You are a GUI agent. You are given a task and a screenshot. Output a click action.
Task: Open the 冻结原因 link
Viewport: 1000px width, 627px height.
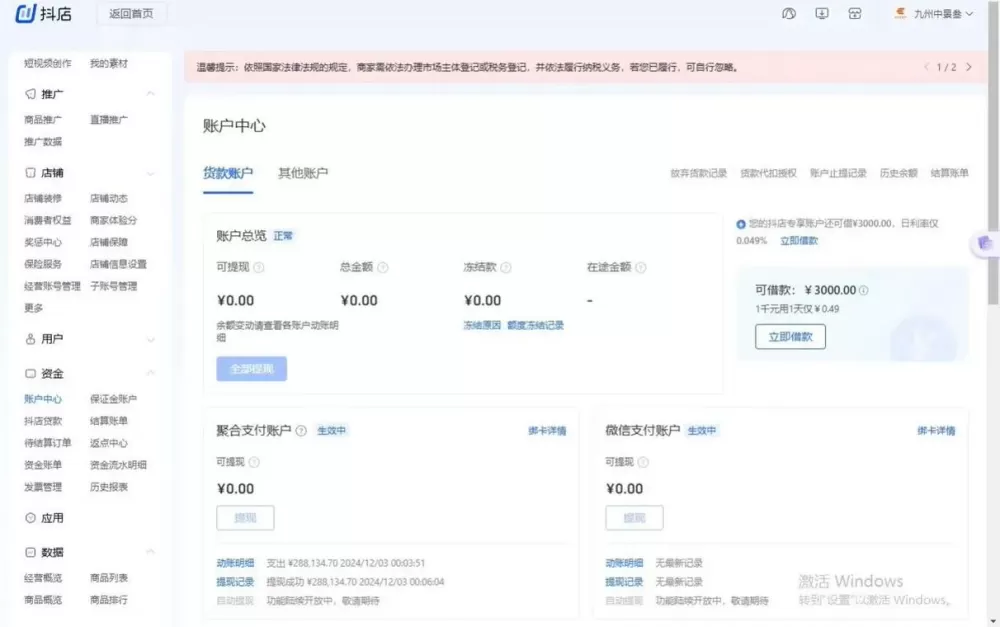[482, 325]
